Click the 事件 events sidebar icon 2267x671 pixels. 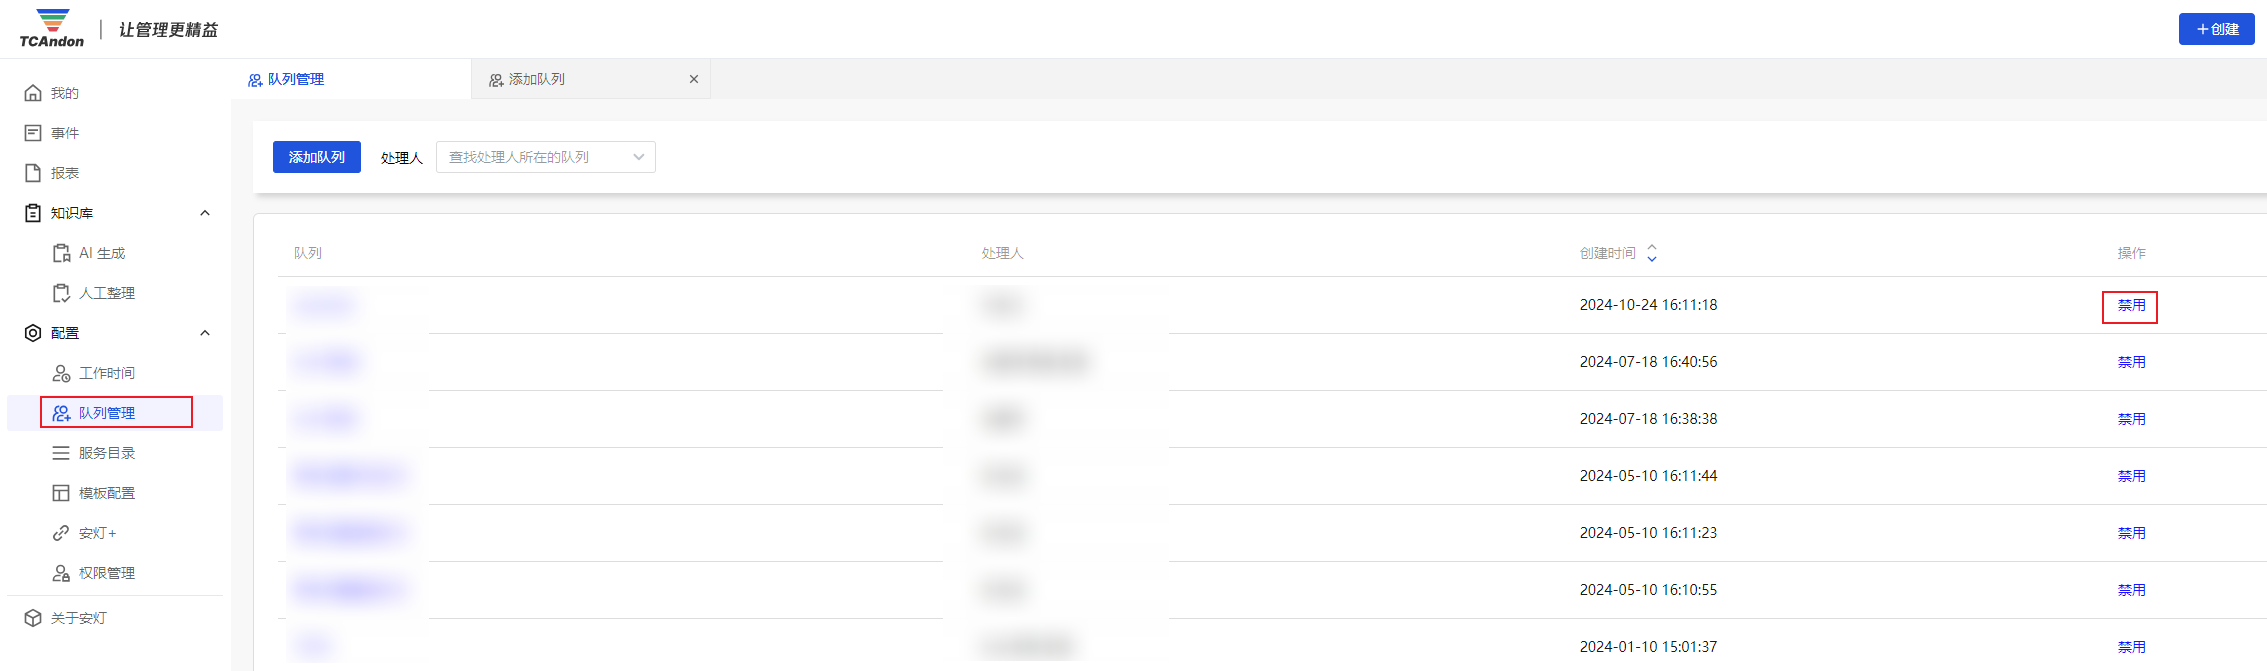(33, 133)
